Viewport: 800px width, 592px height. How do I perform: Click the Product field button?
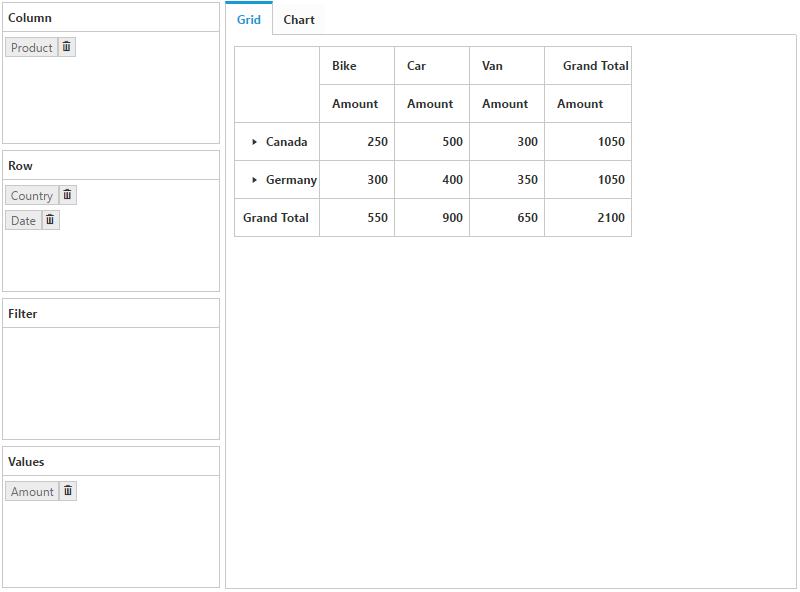pyautogui.click(x=32, y=47)
